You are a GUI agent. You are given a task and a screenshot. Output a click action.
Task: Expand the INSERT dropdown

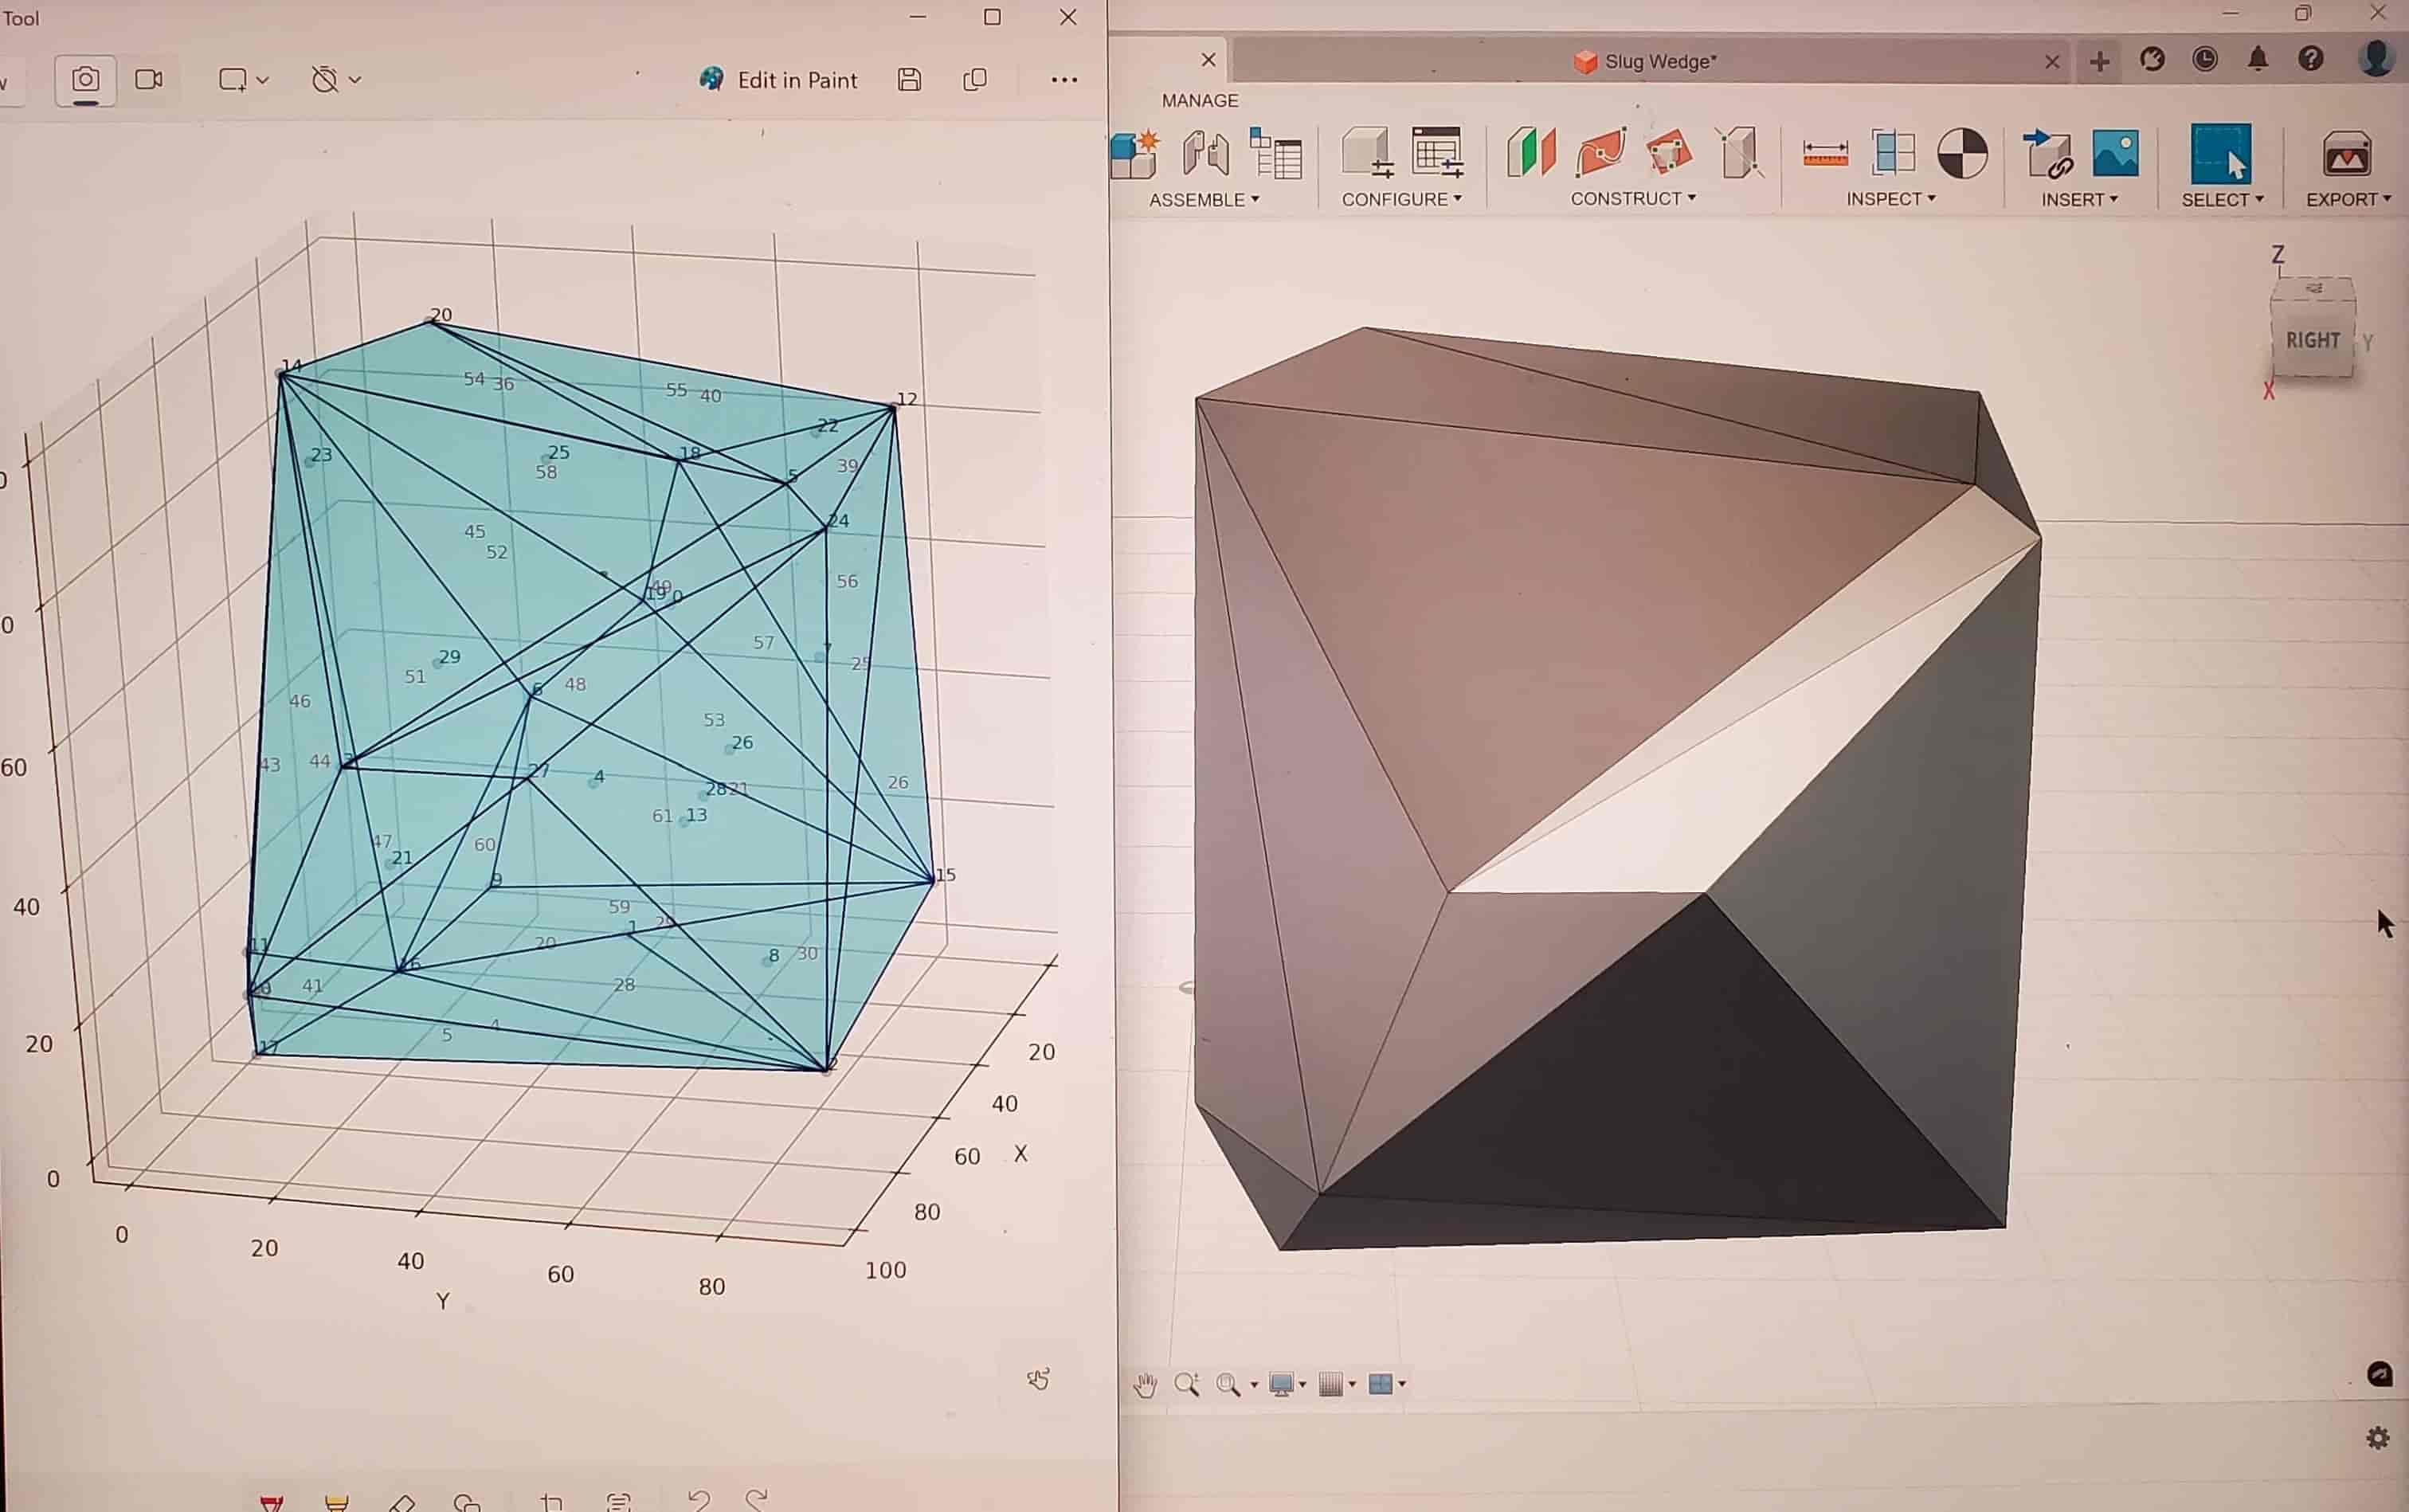point(2079,199)
